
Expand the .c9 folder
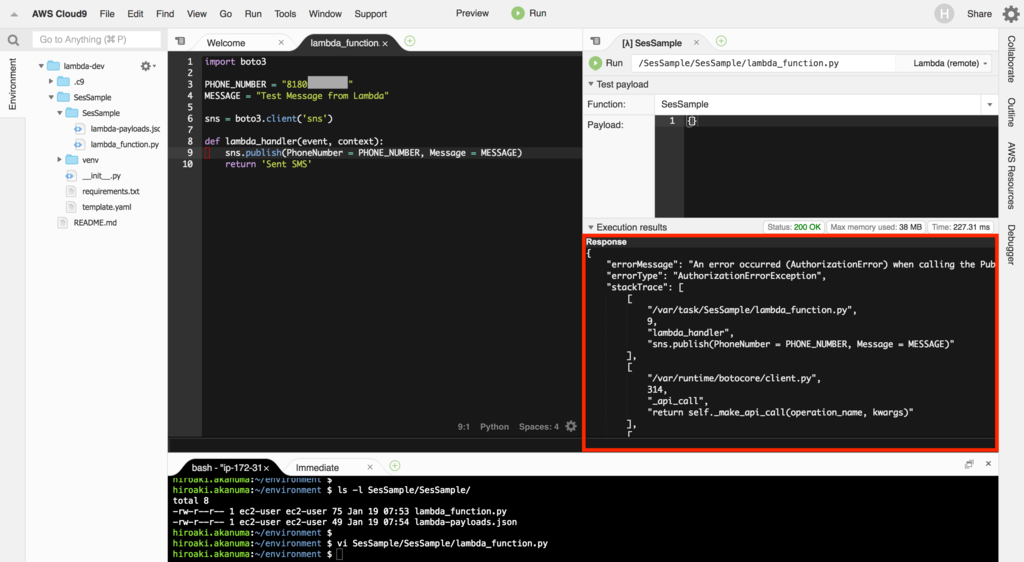coord(51,82)
